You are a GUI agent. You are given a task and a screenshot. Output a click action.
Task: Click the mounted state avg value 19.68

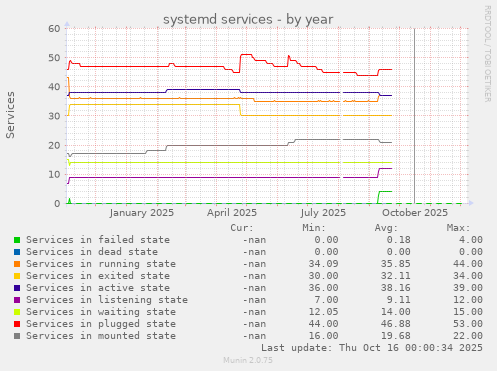396,336
